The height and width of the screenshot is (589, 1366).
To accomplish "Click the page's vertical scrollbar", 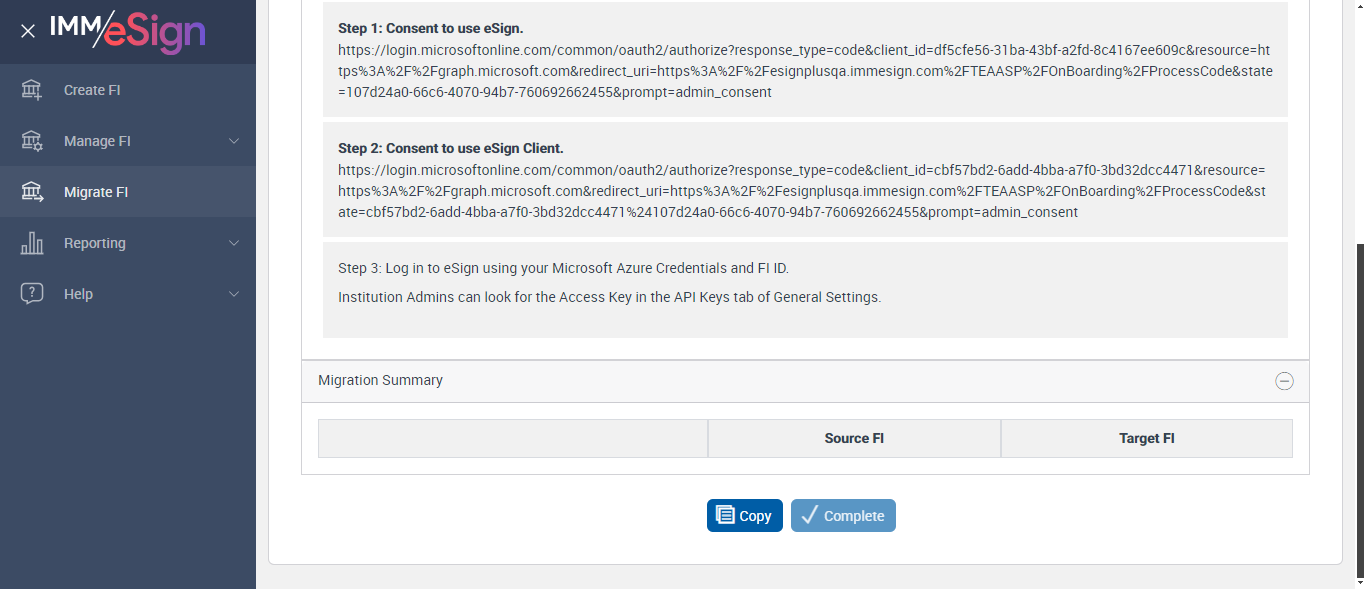I will pyautogui.click(x=1359, y=400).
